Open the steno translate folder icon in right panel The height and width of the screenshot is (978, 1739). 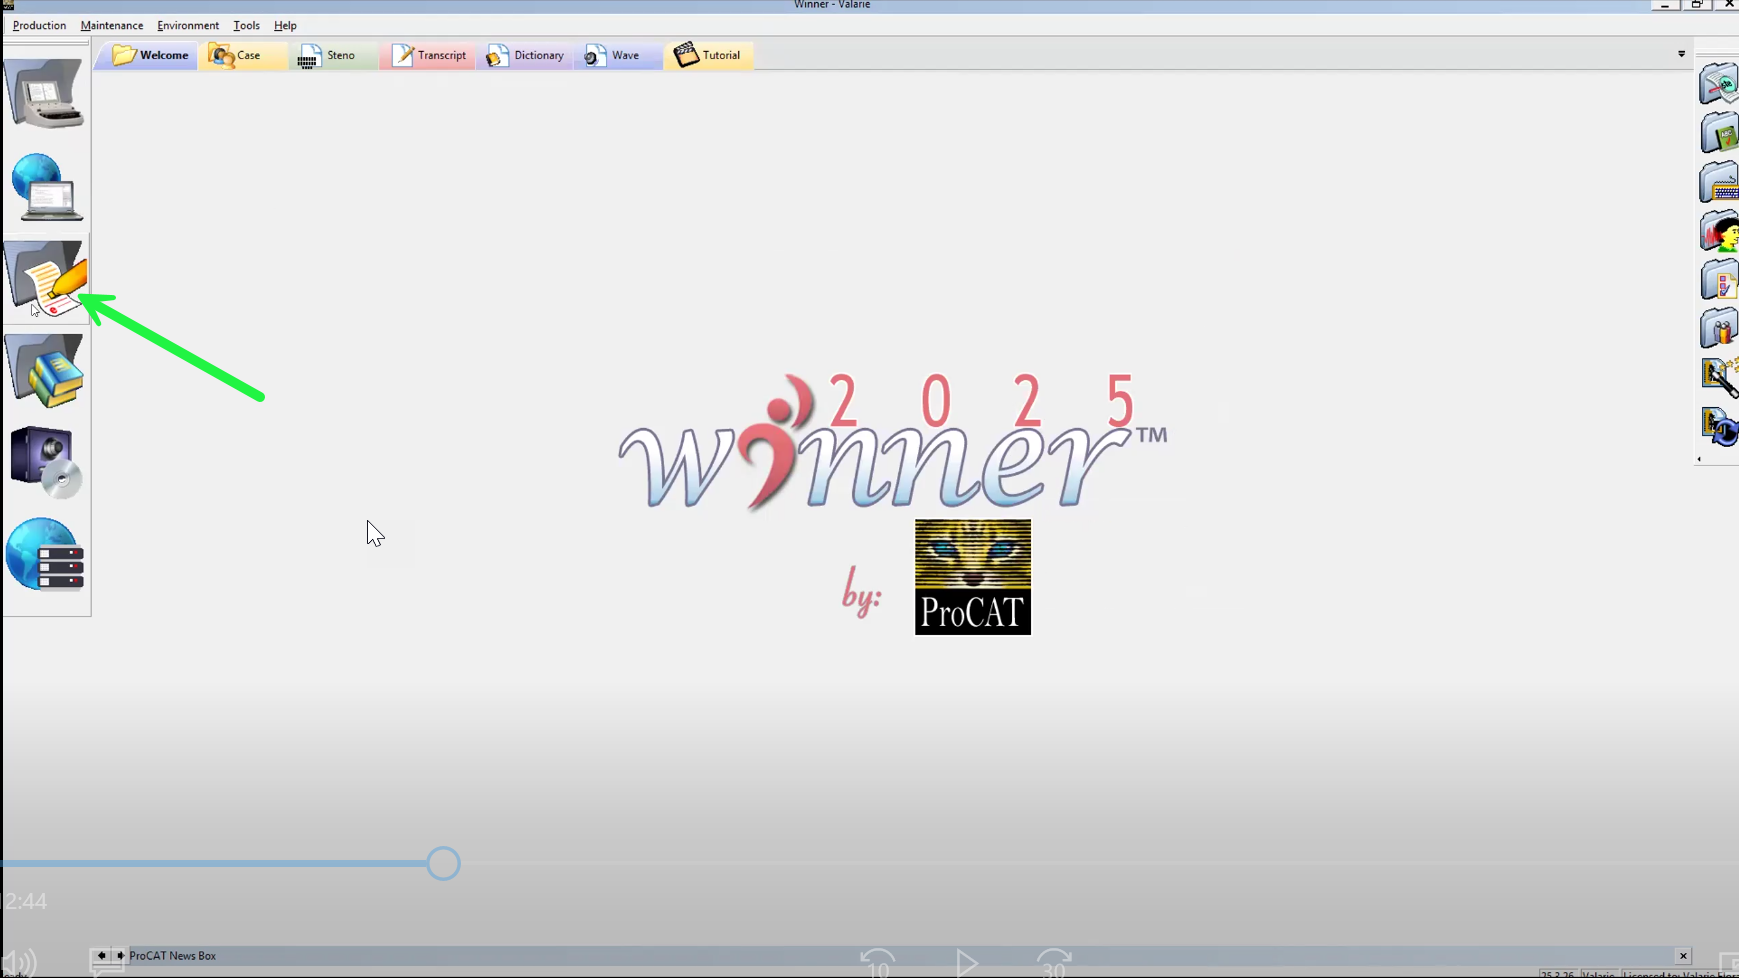(x=1719, y=84)
